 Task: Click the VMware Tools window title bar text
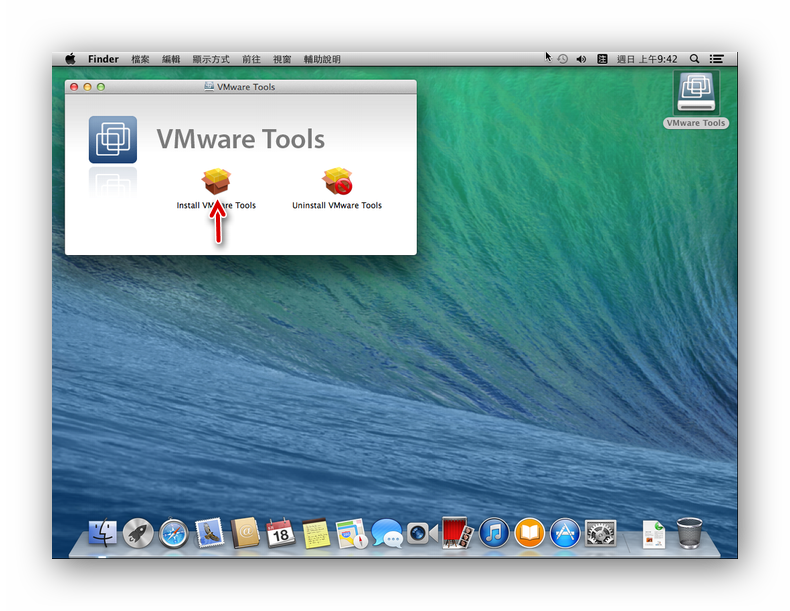246,87
